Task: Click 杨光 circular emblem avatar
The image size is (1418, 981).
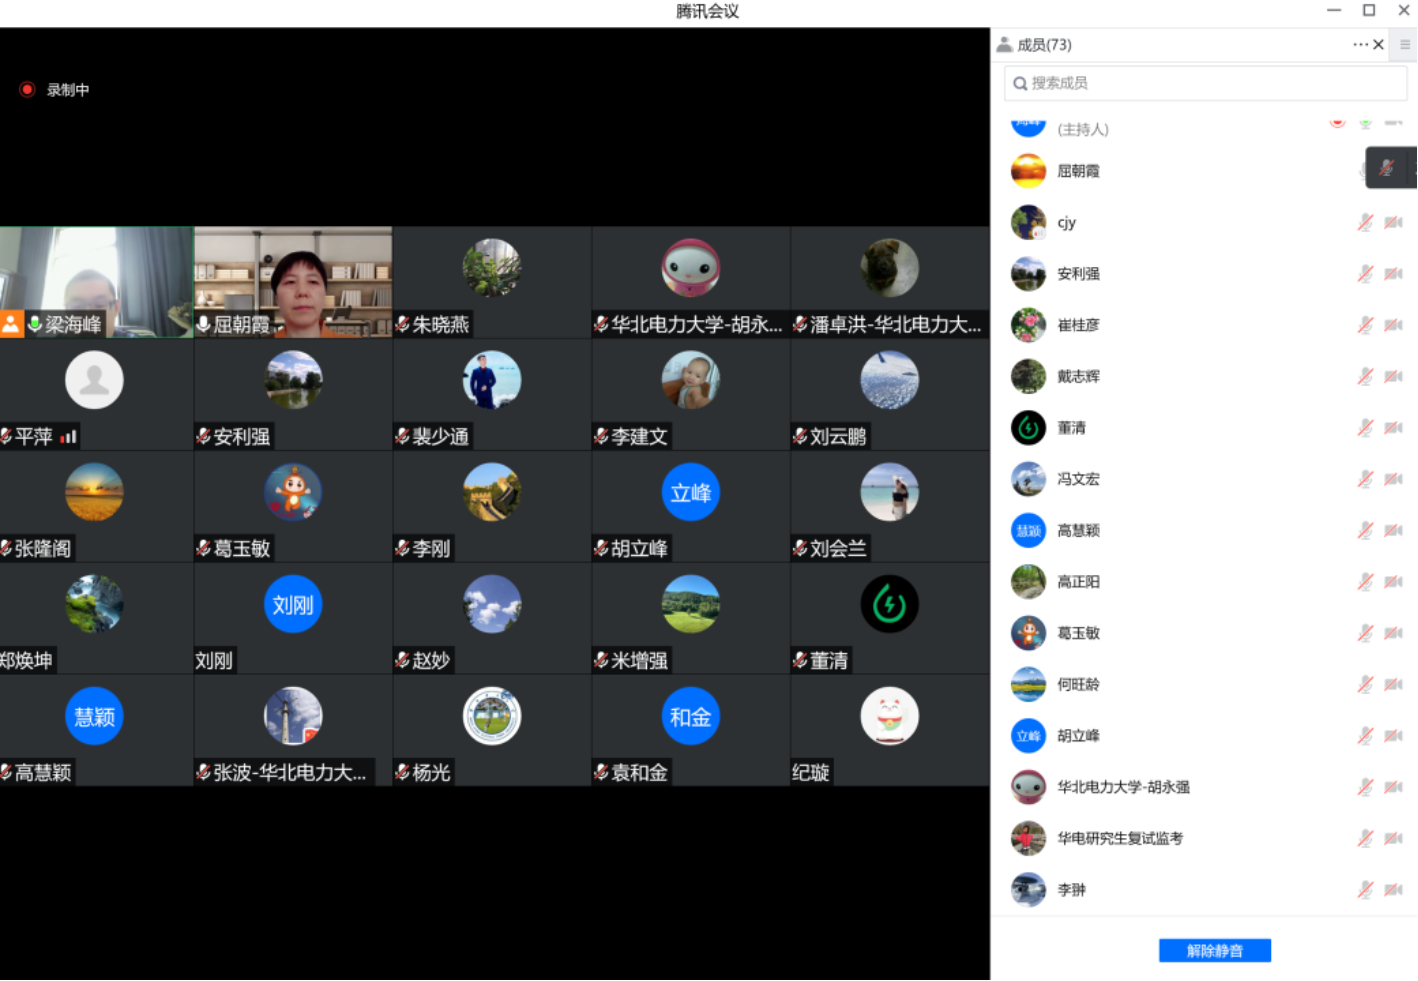Action: (492, 716)
